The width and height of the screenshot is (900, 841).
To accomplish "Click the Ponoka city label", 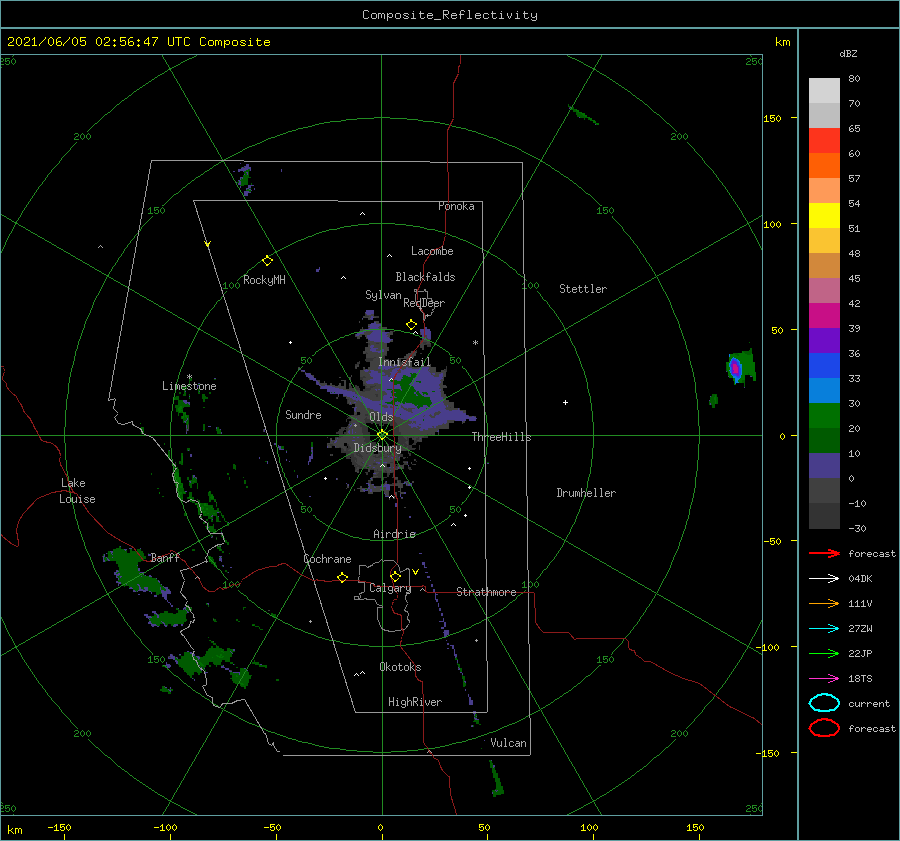I will point(456,206).
